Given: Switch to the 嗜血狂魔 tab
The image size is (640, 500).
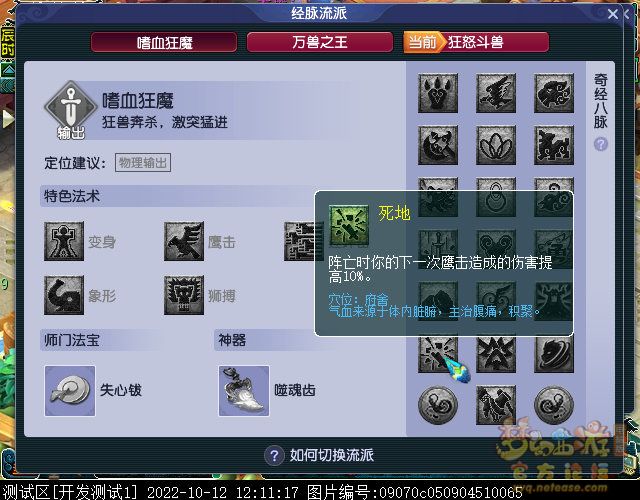Looking at the screenshot, I should 164,42.
